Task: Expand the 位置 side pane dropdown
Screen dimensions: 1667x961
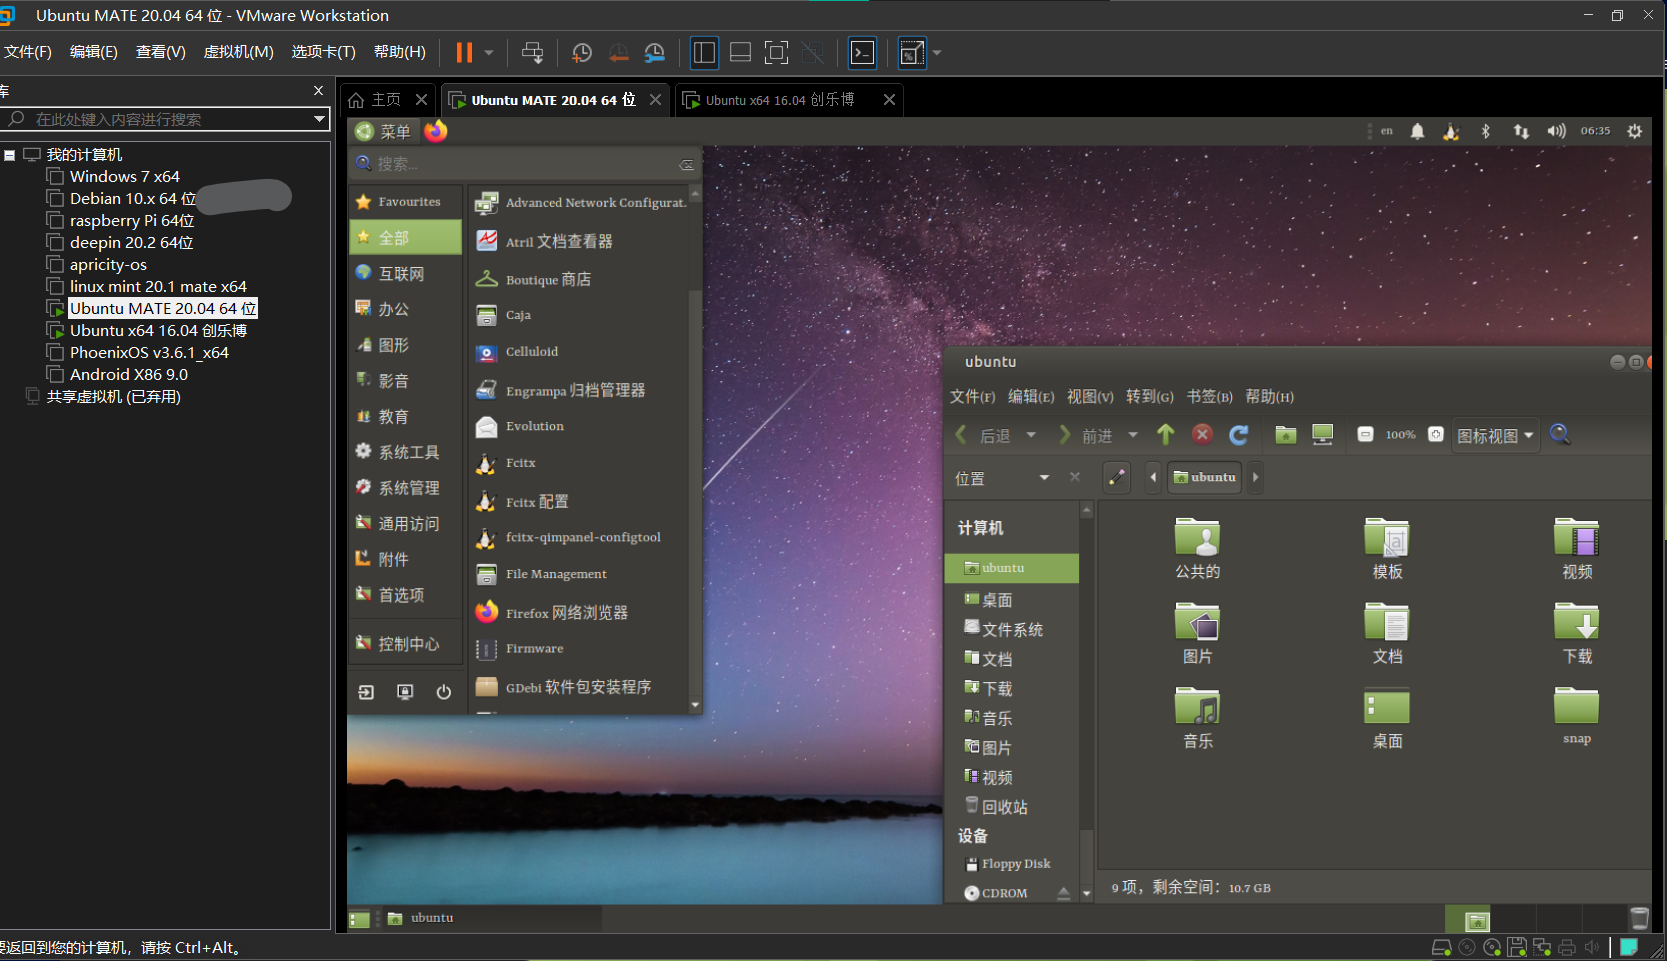Action: coord(1044,478)
